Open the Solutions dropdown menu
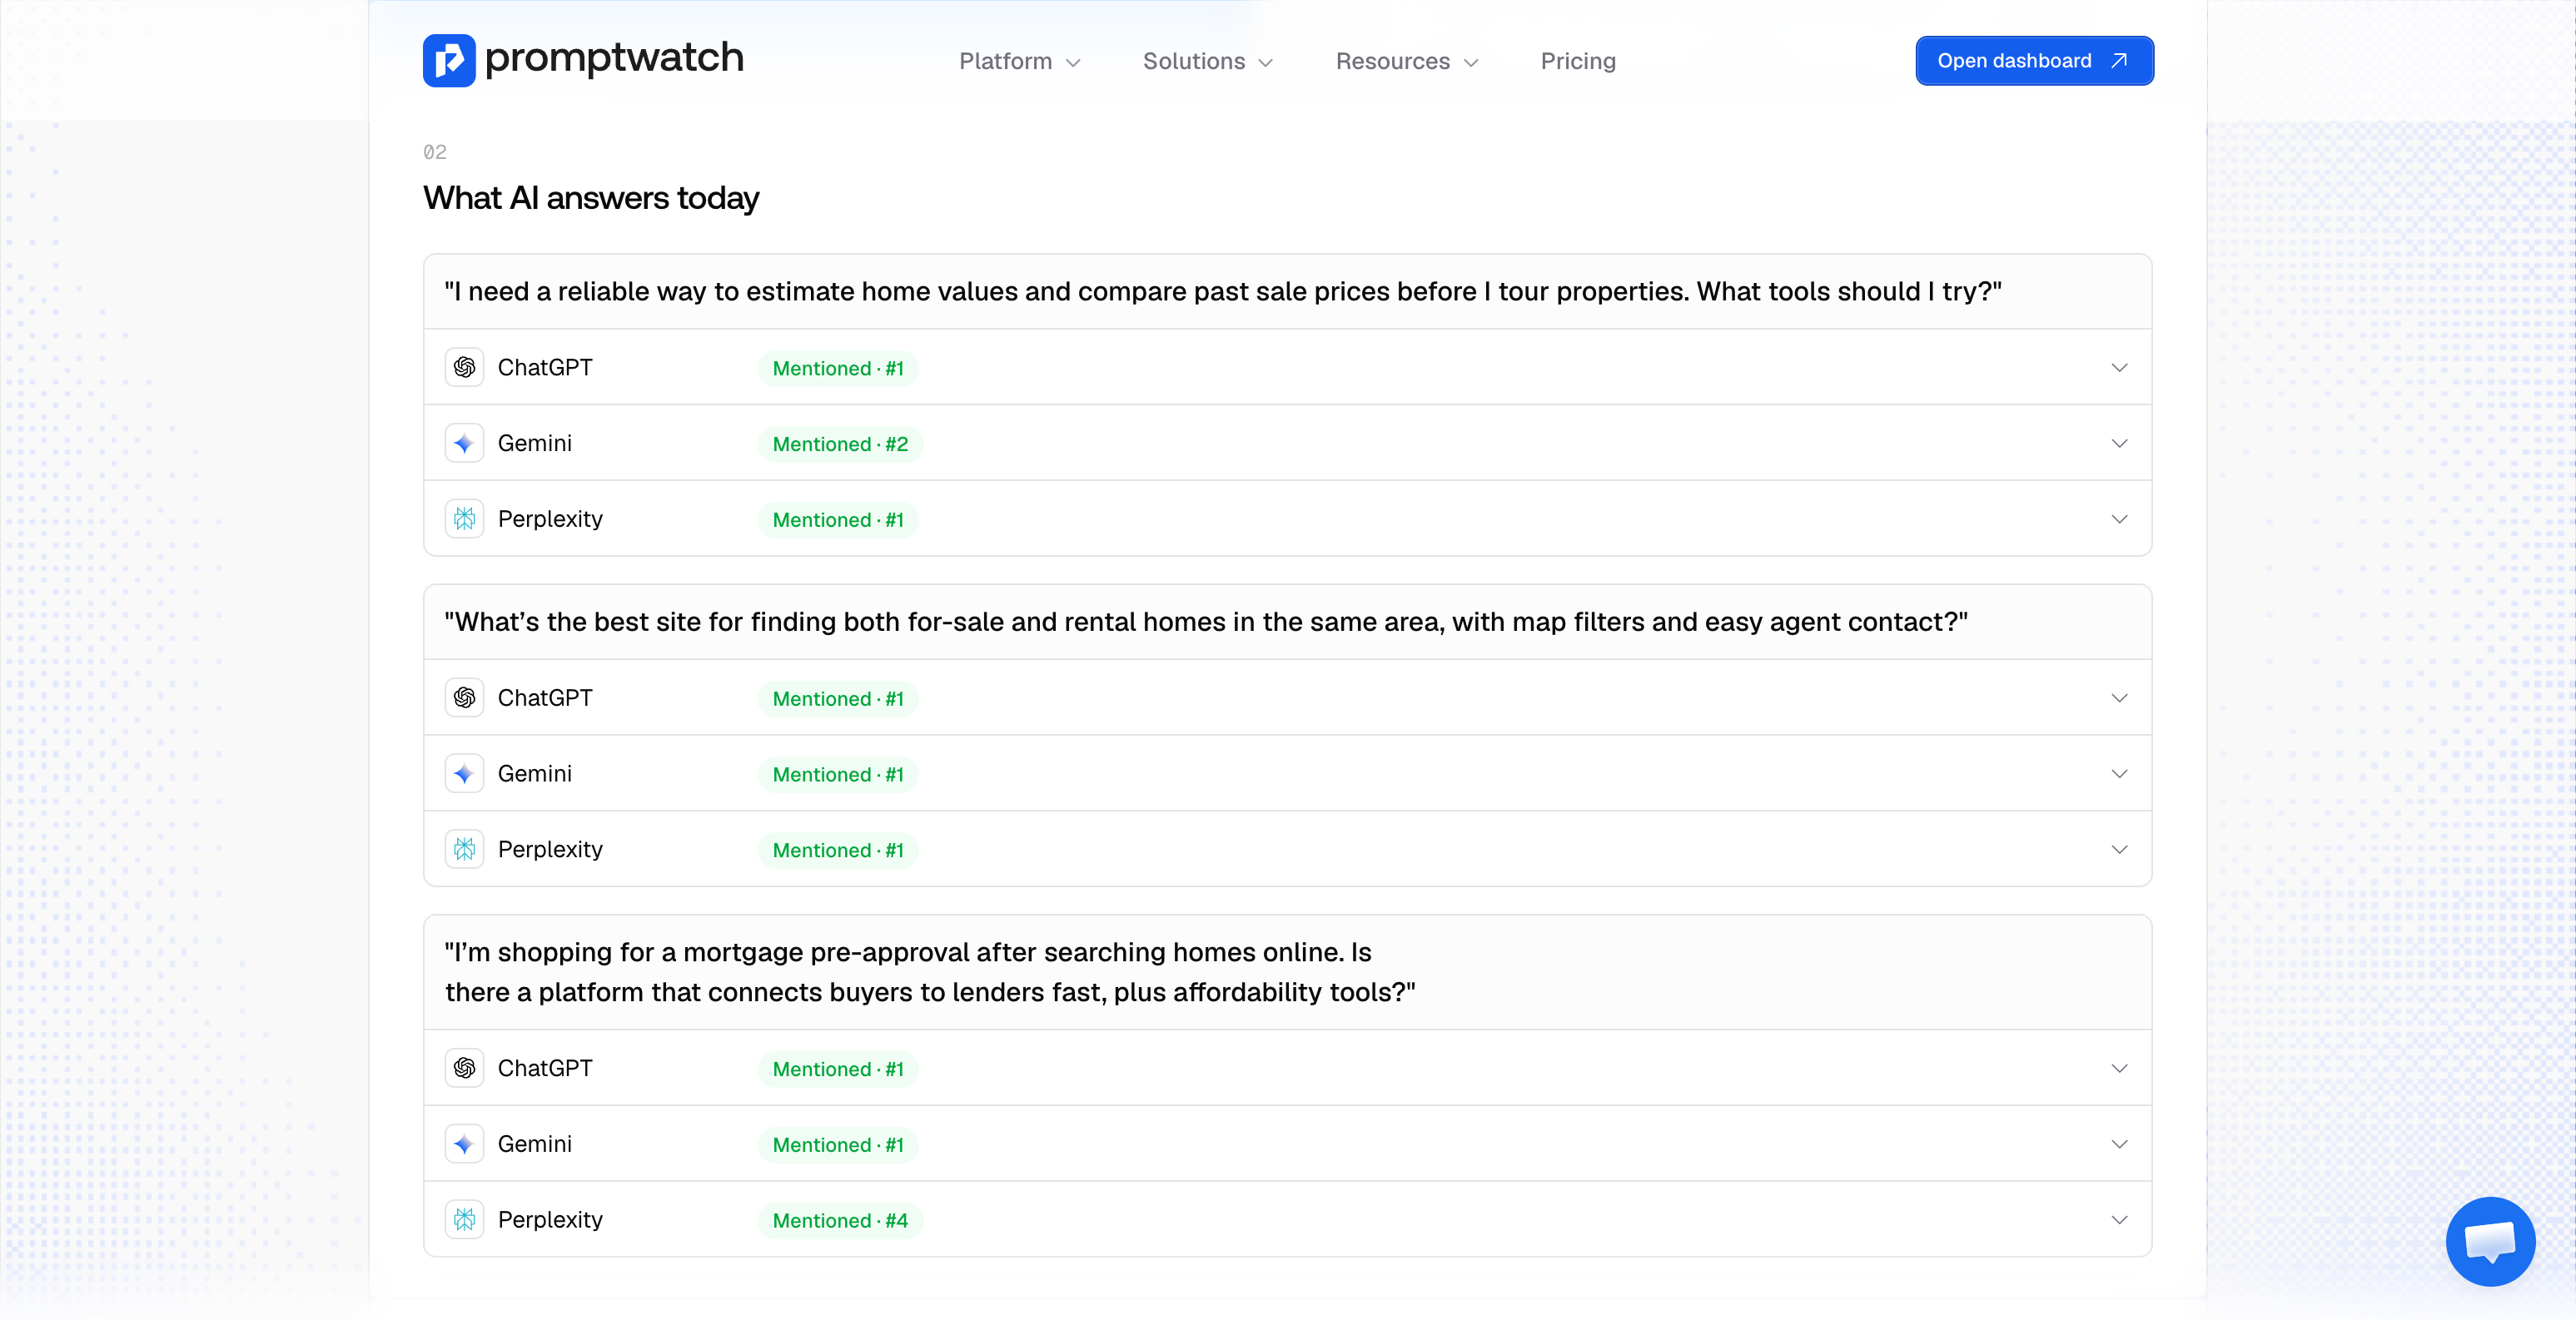 (x=1208, y=61)
